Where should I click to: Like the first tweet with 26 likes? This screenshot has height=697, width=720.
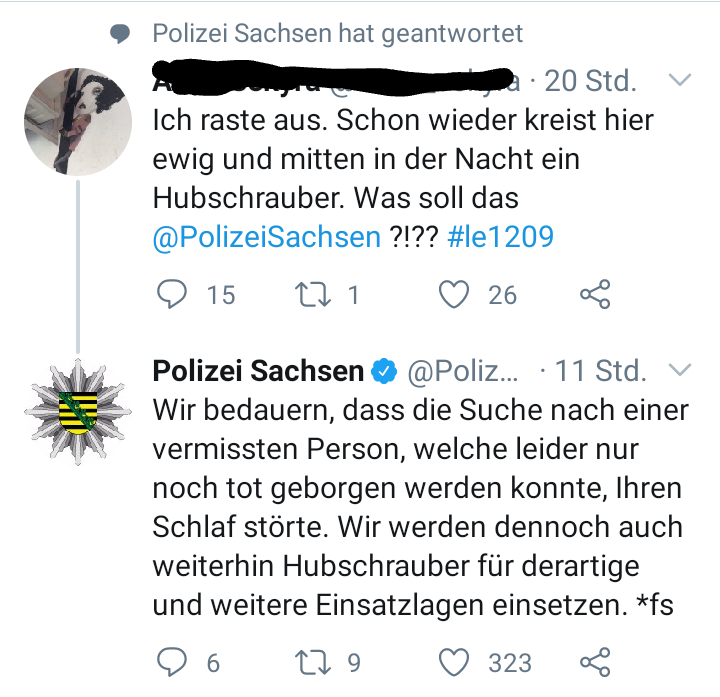click(x=455, y=294)
